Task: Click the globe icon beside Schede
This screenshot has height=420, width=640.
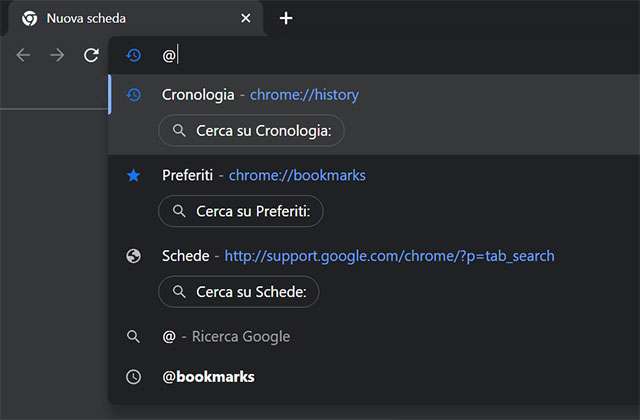Action: pos(134,256)
